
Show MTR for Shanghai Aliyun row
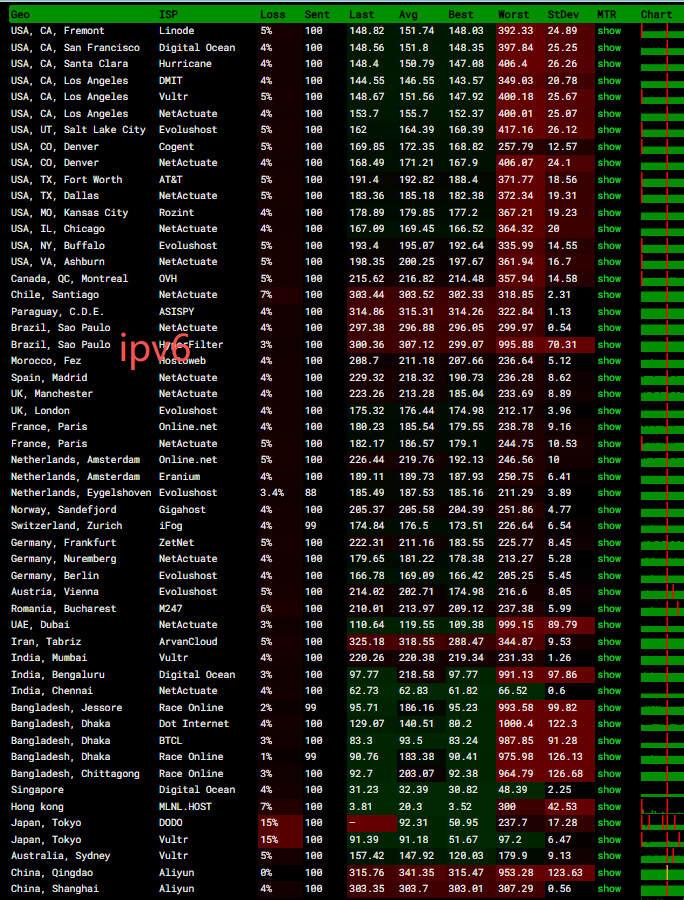point(609,889)
